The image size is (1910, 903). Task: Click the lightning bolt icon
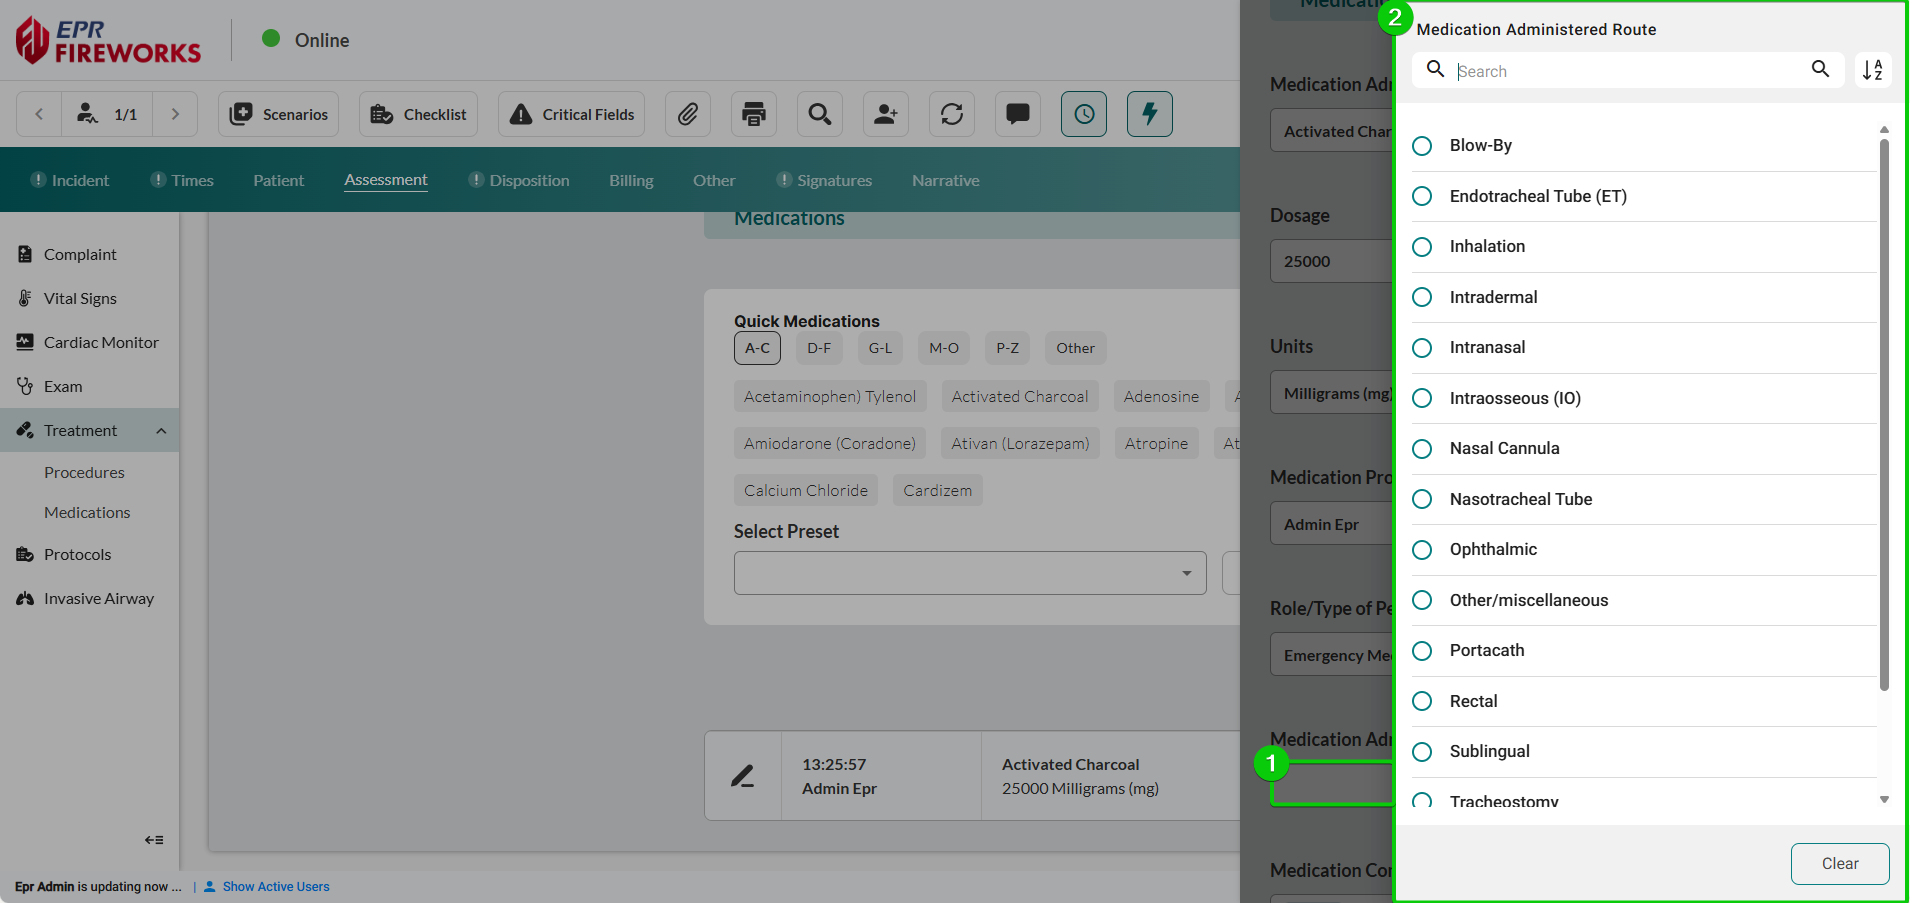coord(1150,114)
